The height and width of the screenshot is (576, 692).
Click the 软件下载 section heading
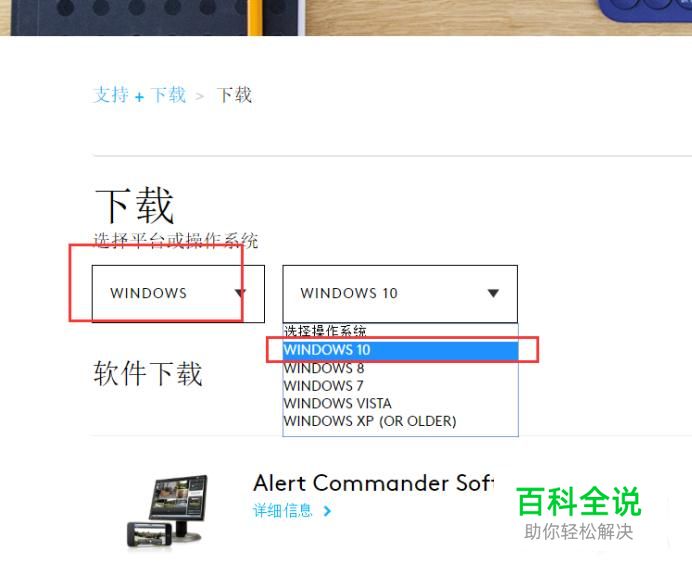[148, 373]
